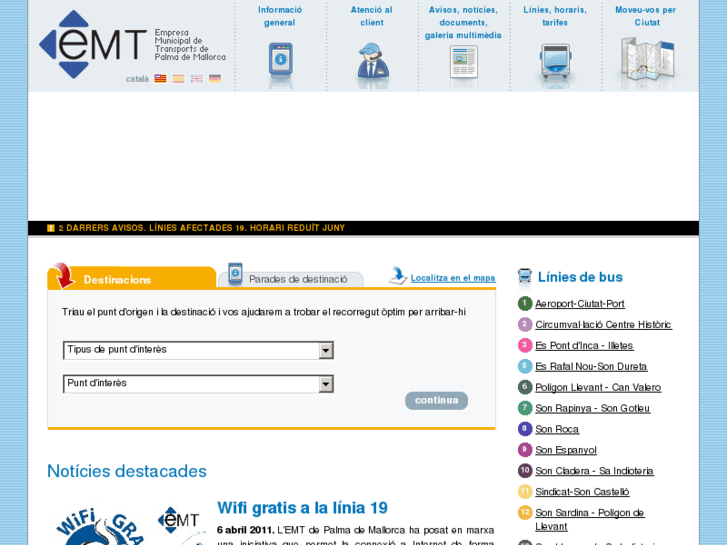The width and height of the screenshot is (727, 545).
Task: Open Avisos, notícies, documents menu
Action: (463, 22)
